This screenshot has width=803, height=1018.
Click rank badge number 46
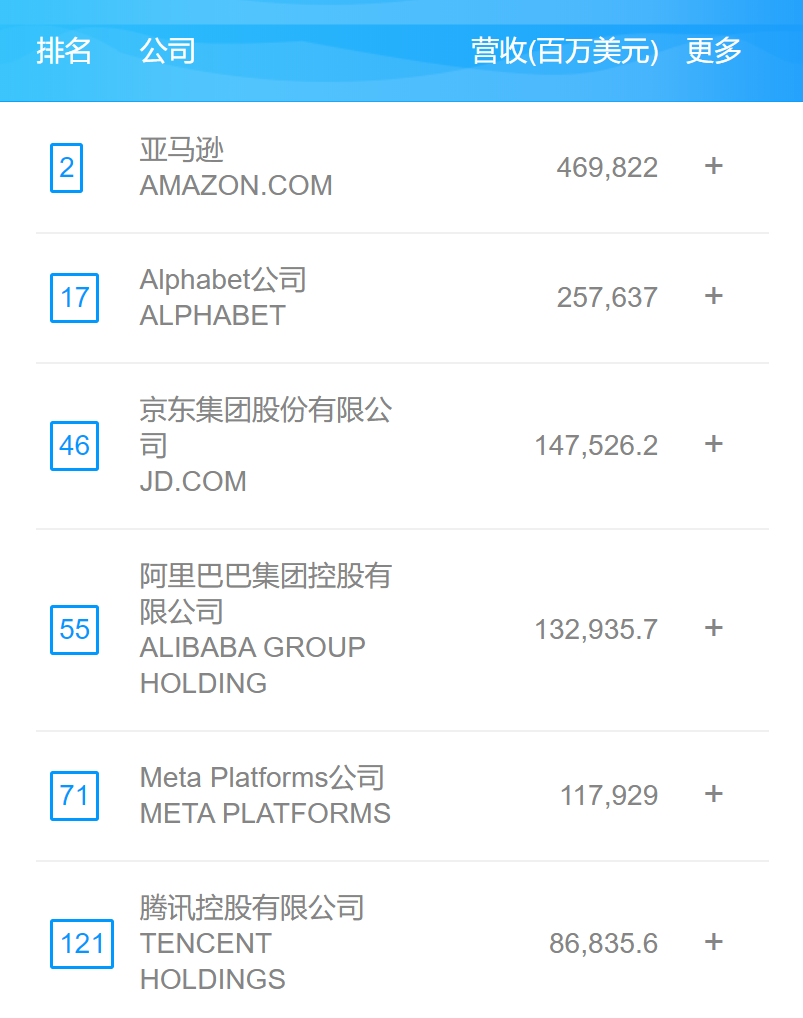[x=74, y=446]
